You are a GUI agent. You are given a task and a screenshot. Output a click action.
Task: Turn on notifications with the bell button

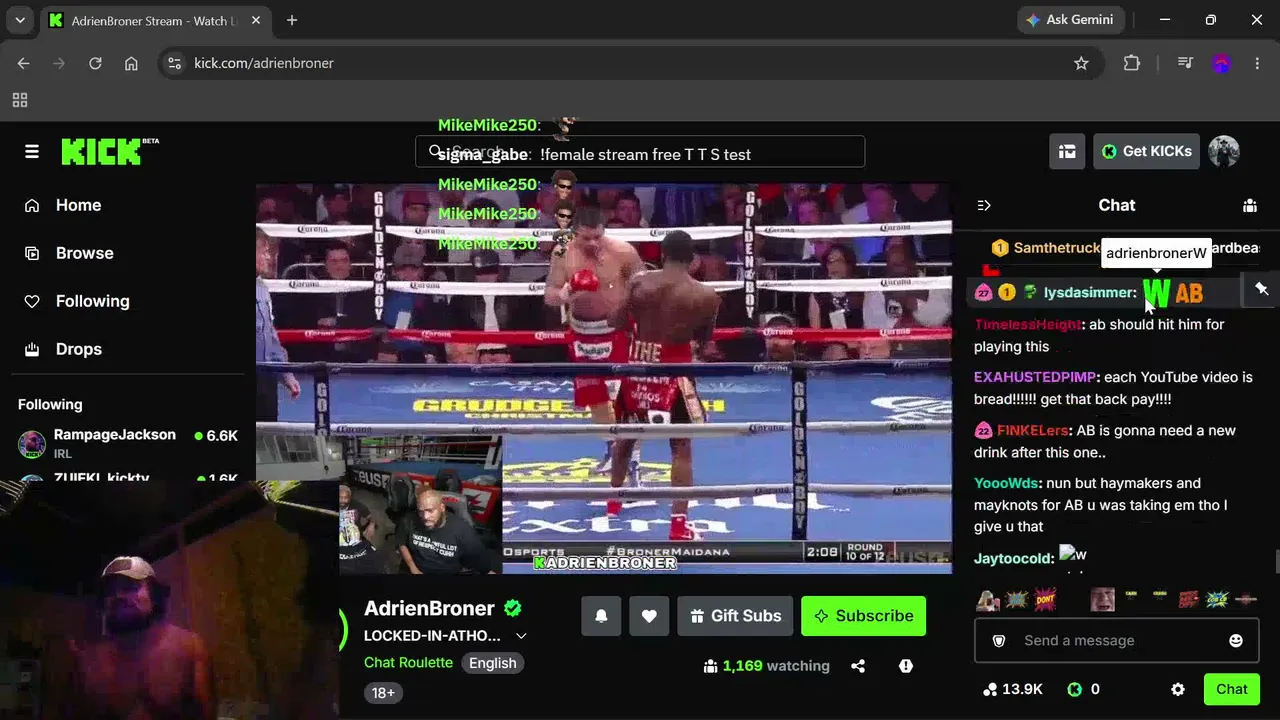tap(601, 616)
